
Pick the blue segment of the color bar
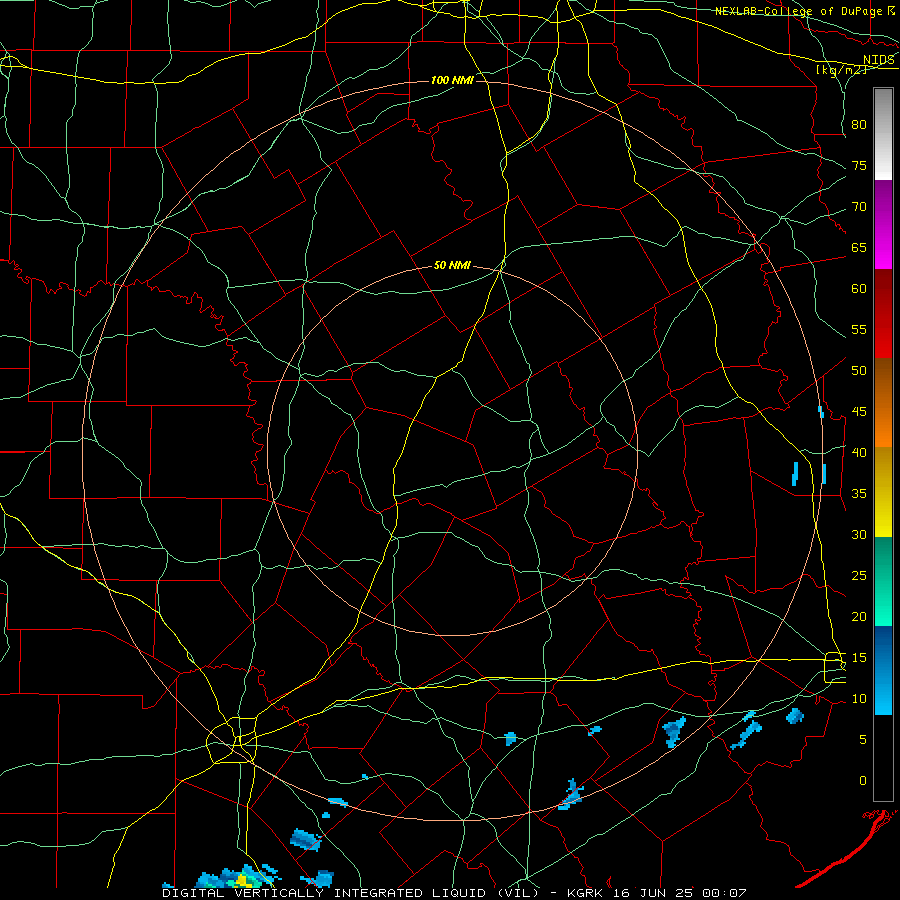[x=883, y=670]
